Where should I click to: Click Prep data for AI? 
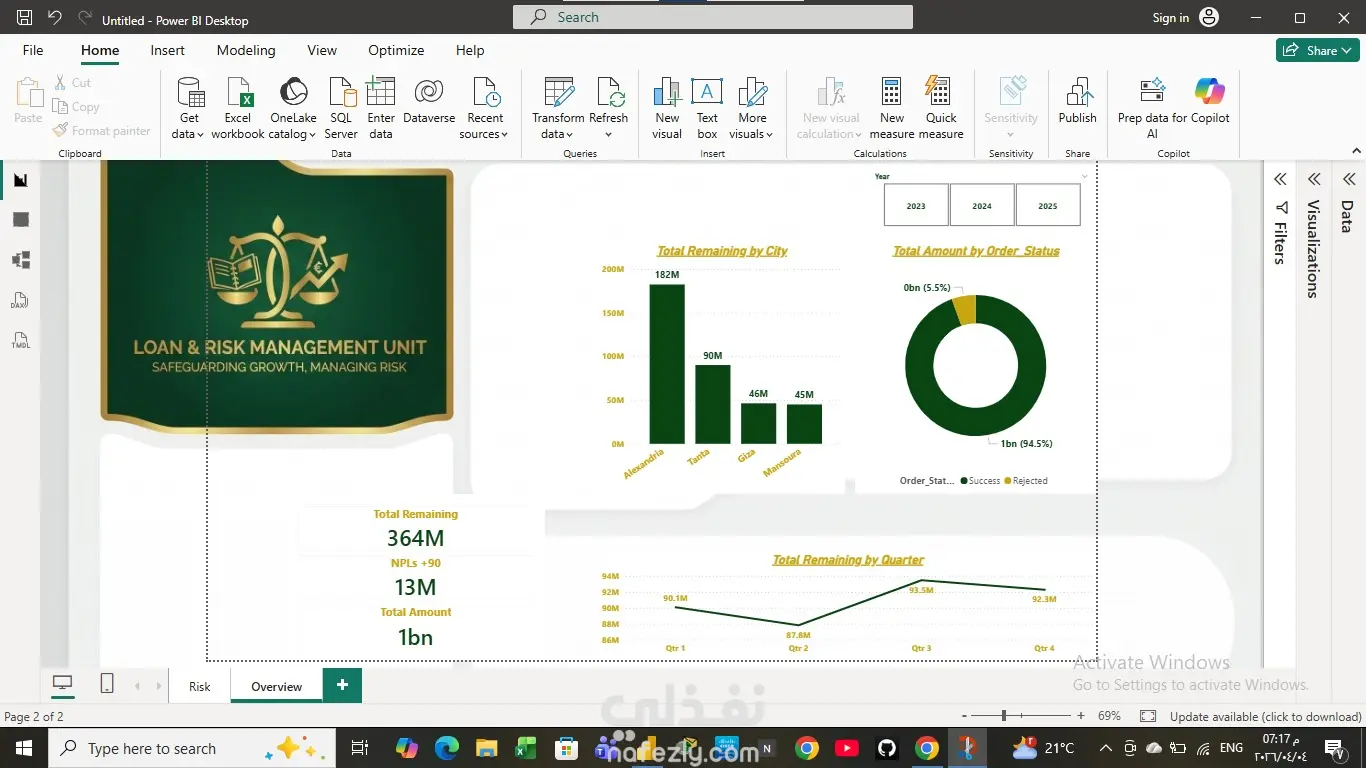click(x=1152, y=108)
